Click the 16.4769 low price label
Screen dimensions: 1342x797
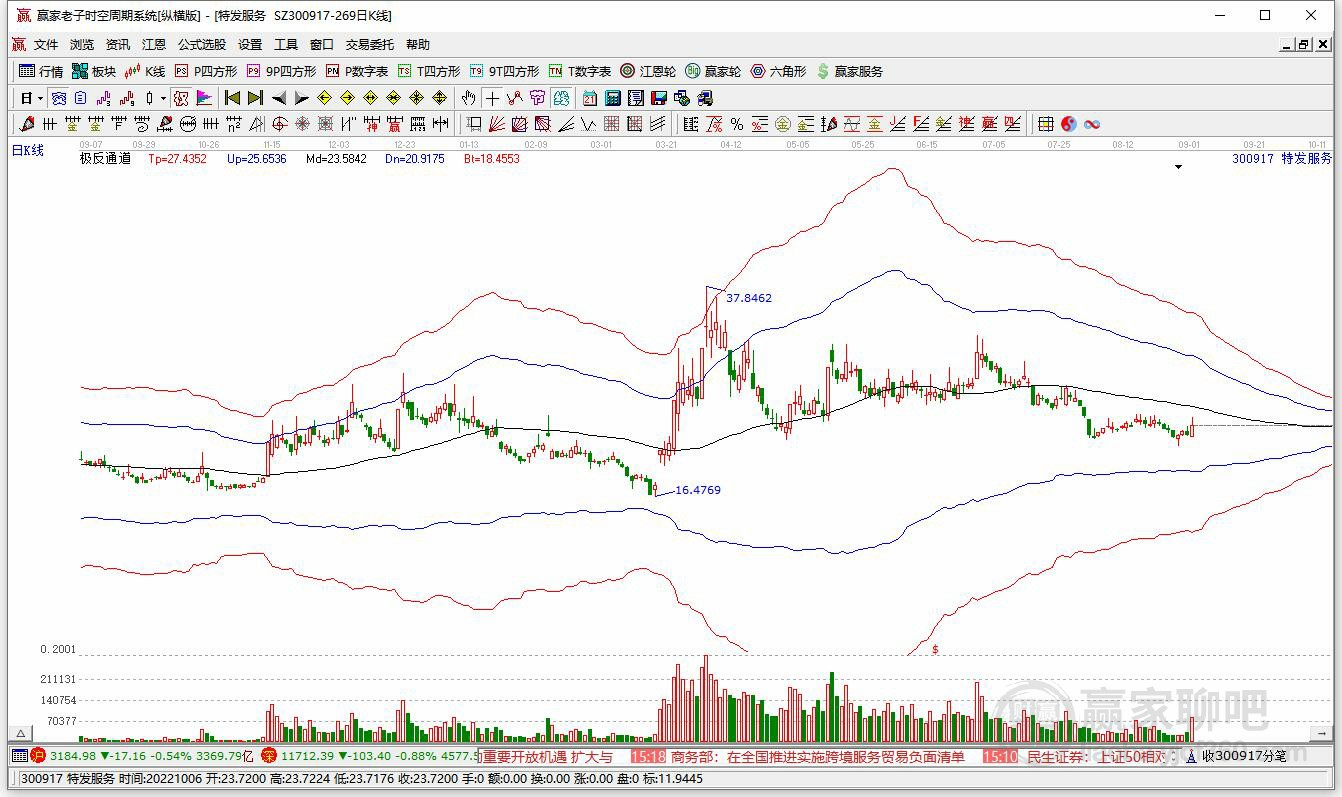[x=698, y=490]
